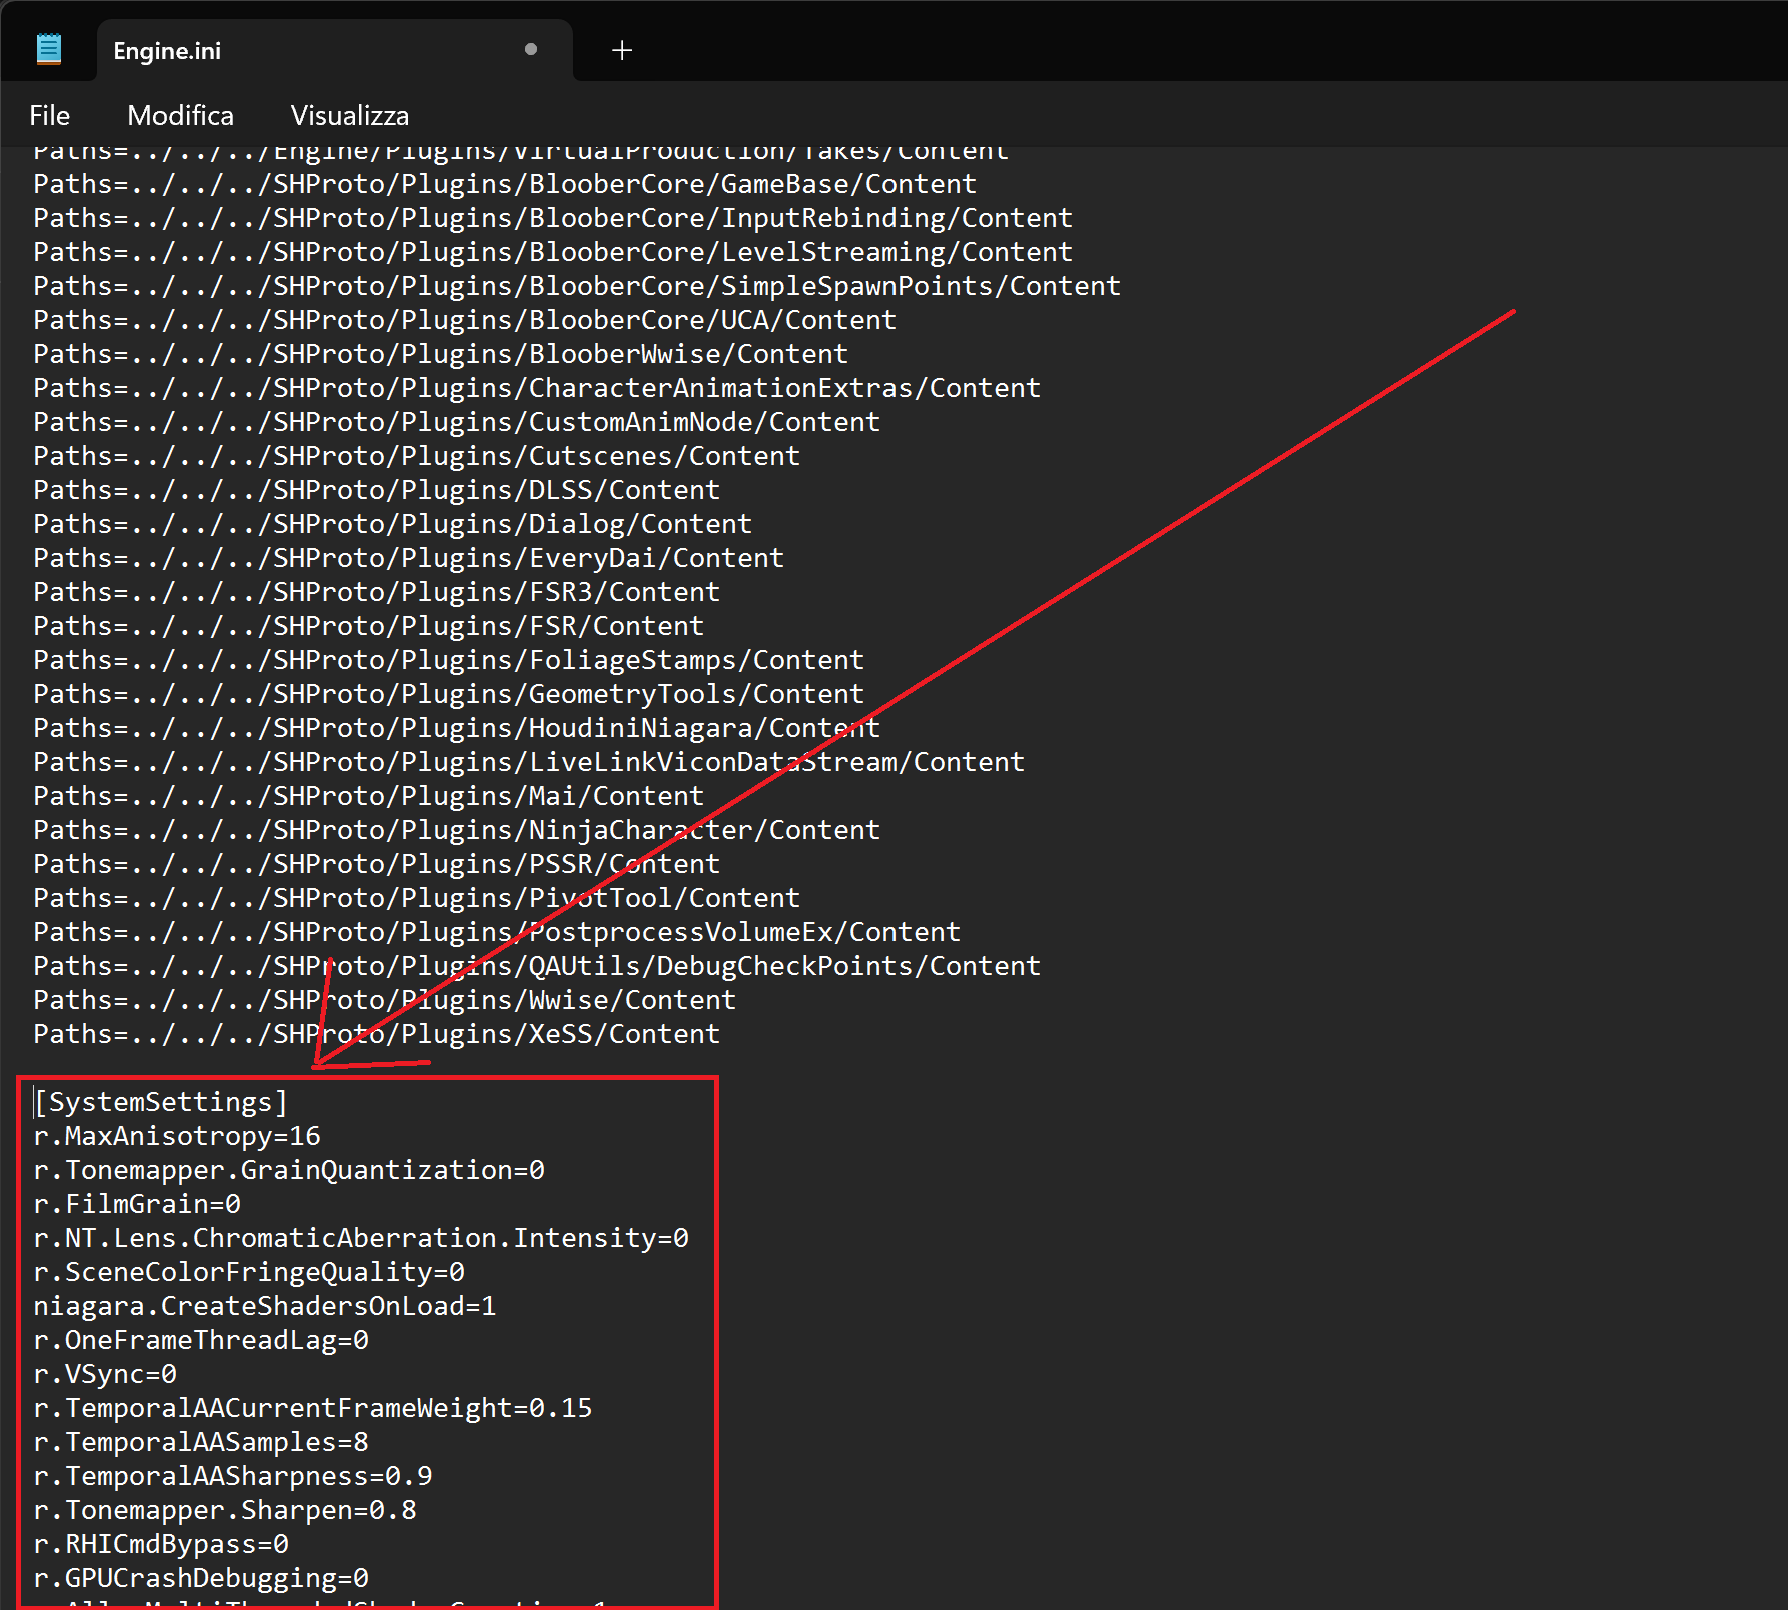Click the r.TemporalAACurrentFrameWeight=0.15 line
Image resolution: width=1788 pixels, height=1610 pixels.
pos(313,1408)
